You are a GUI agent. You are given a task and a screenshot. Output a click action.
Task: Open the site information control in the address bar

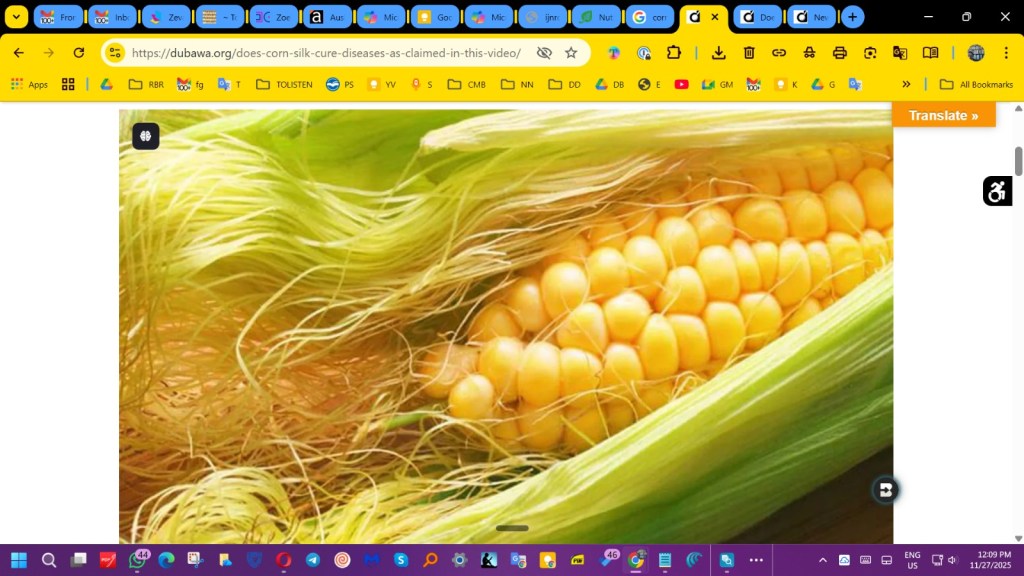pyautogui.click(x=115, y=53)
